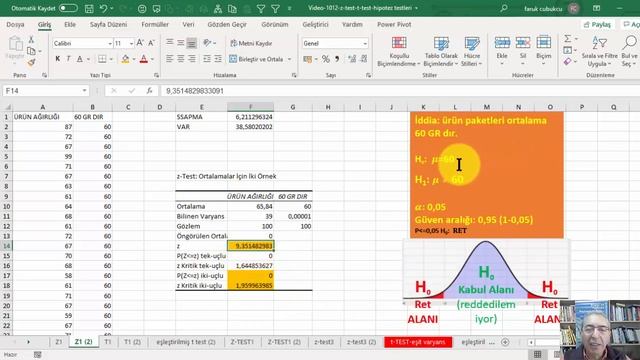Screen dimensions: 640x360
Task: Open Hücre Stilleri gallery
Action: (x=471, y=52)
